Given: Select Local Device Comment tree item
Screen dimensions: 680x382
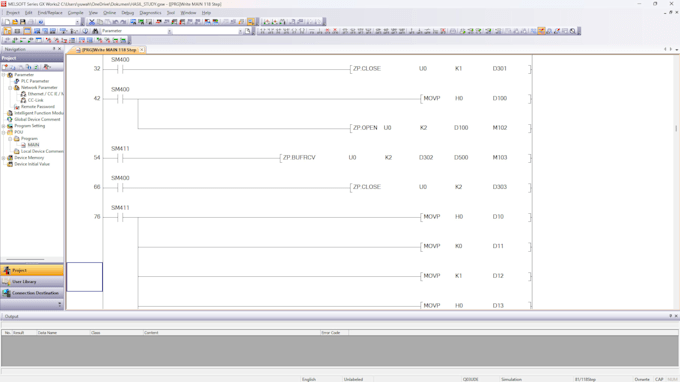Looking at the screenshot, I should pyautogui.click(x=42, y=151).
